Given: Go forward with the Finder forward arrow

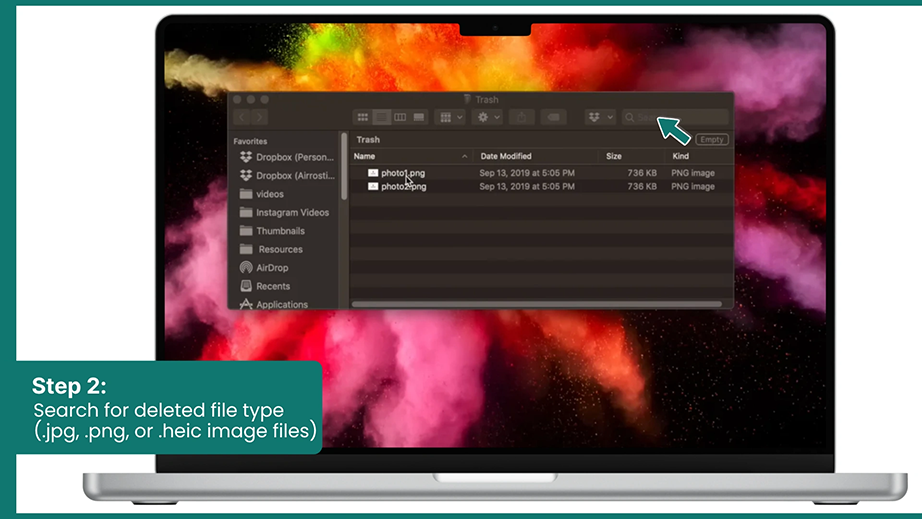Looking at the screenshot, I should [259, 117].
